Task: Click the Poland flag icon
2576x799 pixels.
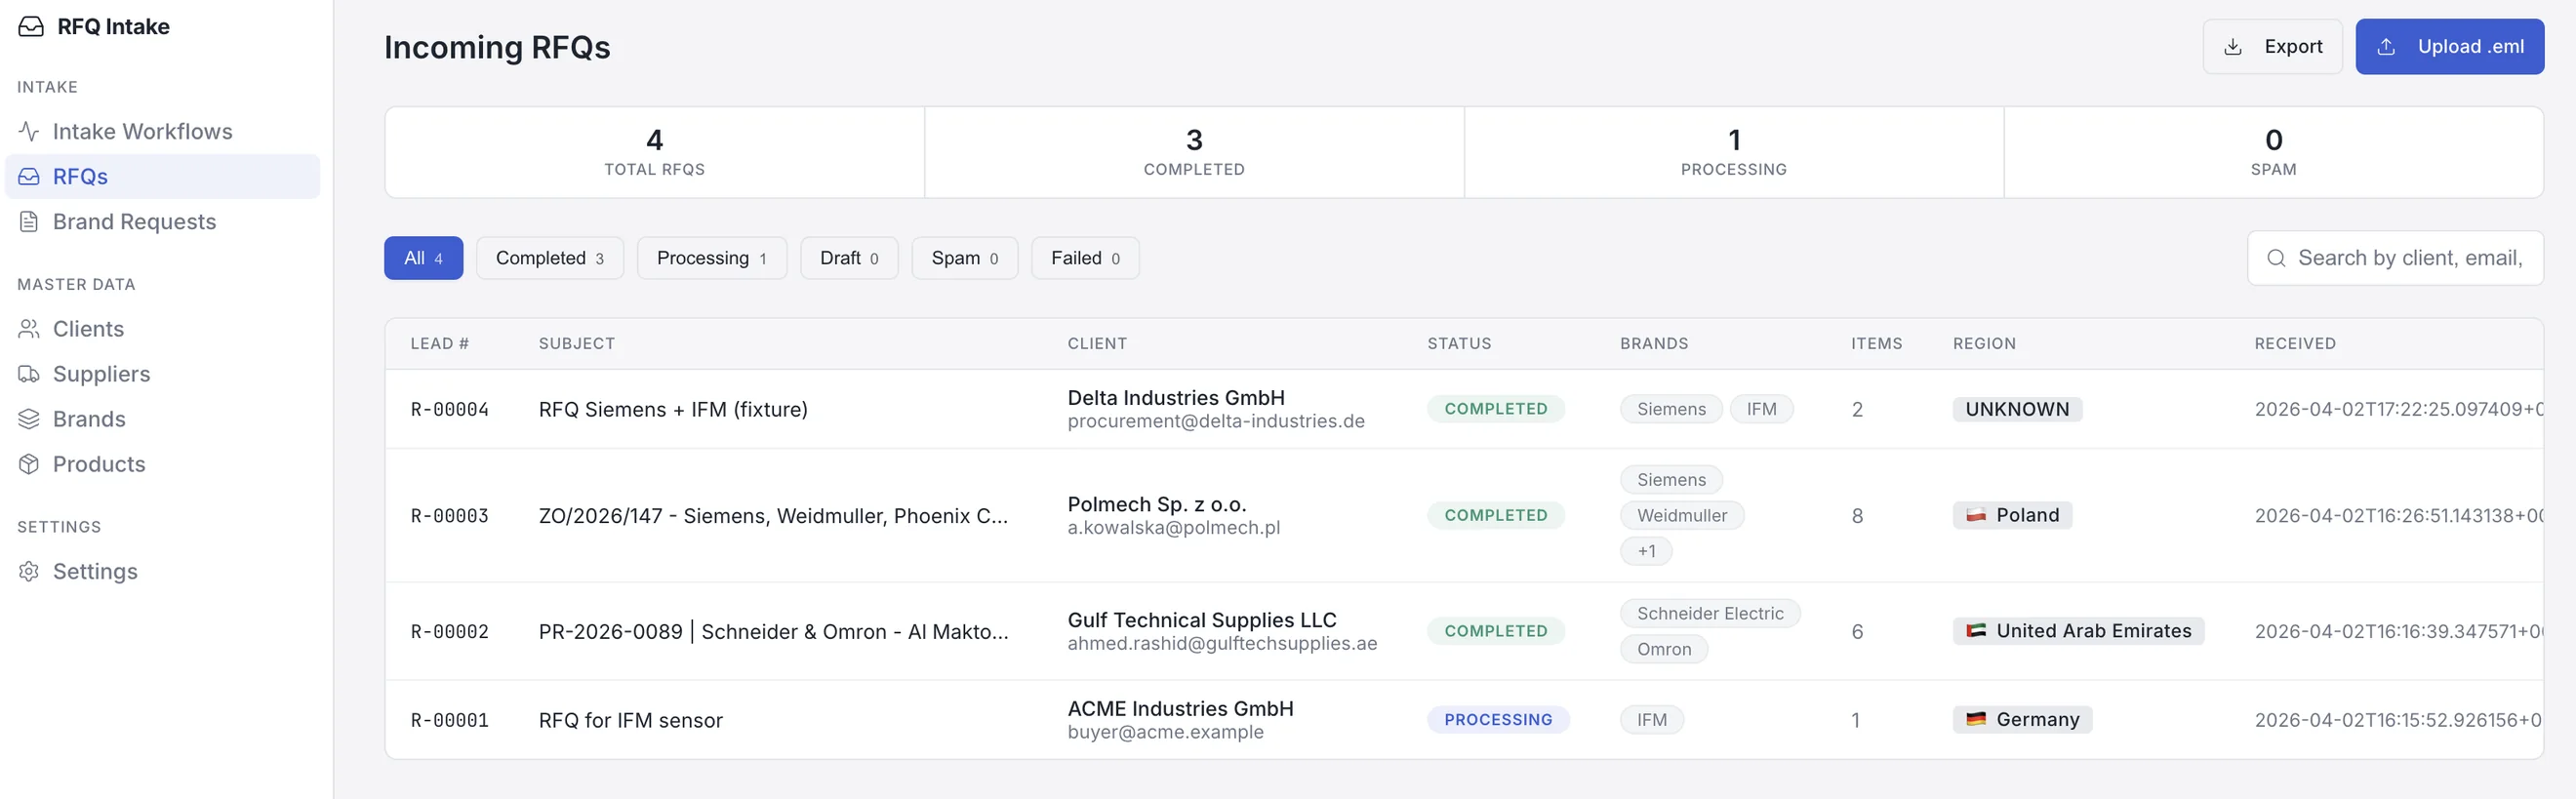Action: (x=1976, y=515)
